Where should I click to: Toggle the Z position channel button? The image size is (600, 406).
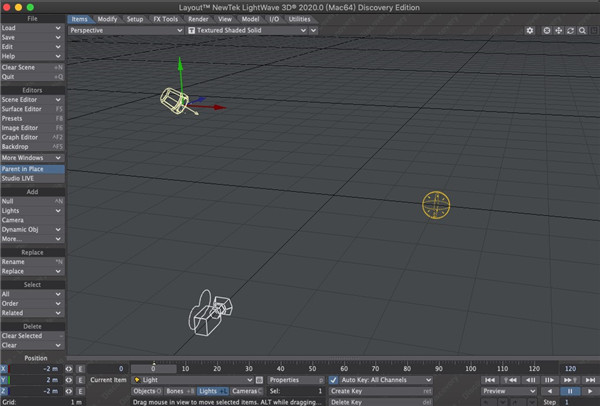4,391
